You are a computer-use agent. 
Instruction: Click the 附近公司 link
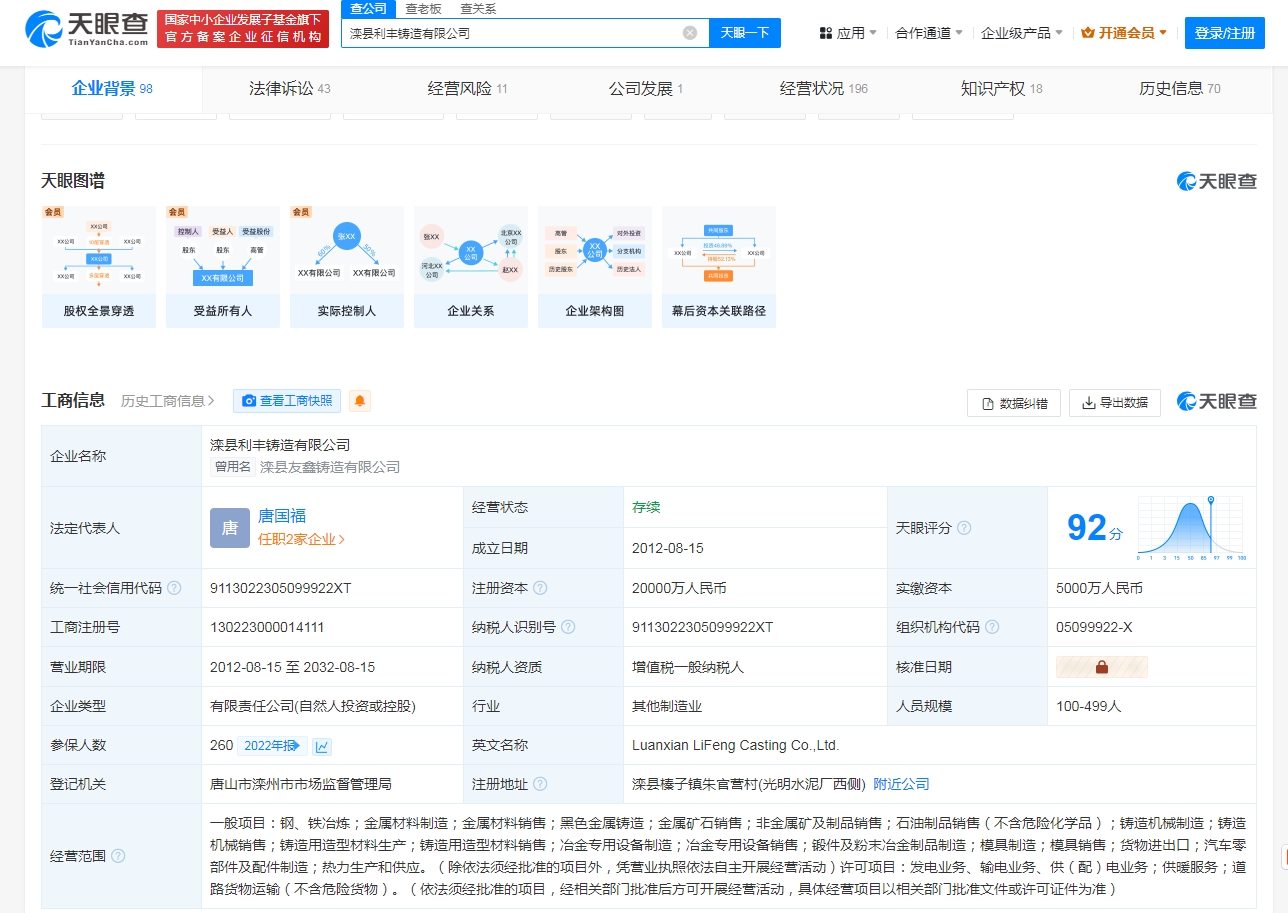pyautogui.click(x=901, y=784)
